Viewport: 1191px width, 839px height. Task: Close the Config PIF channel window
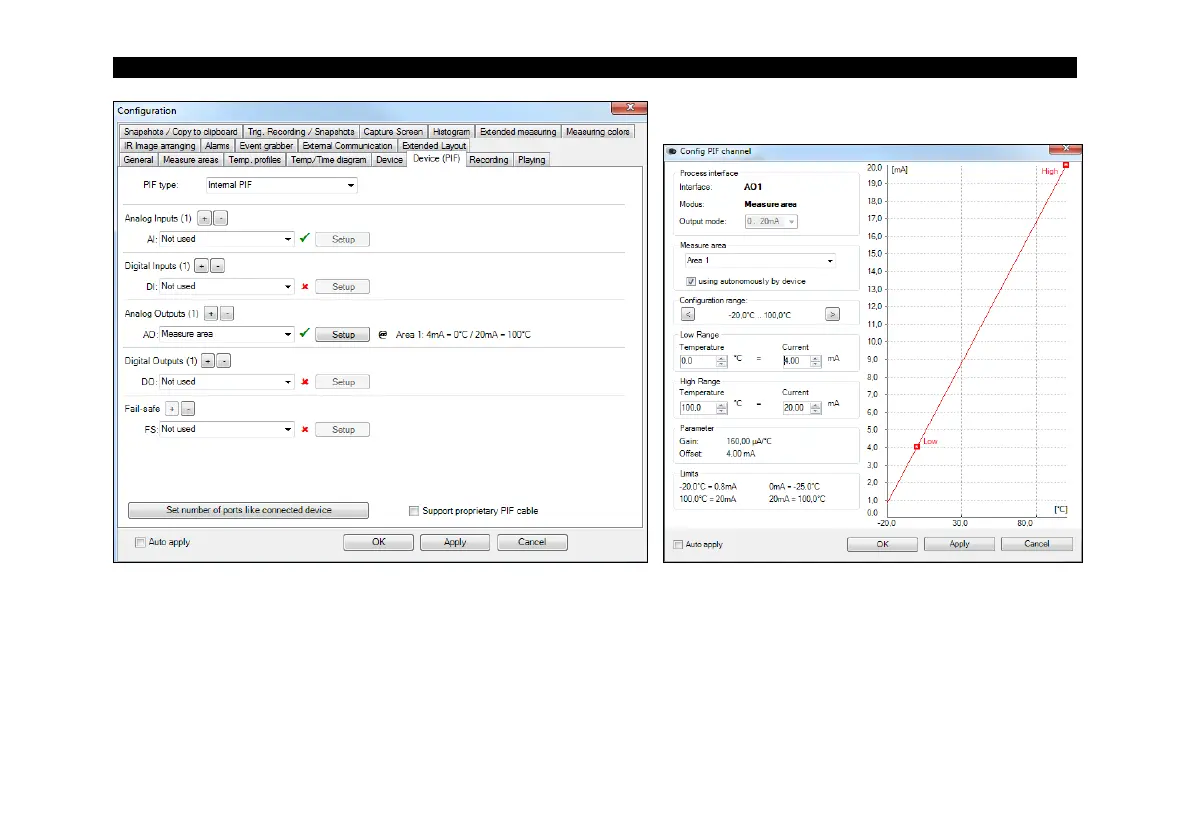[1065, 150]
